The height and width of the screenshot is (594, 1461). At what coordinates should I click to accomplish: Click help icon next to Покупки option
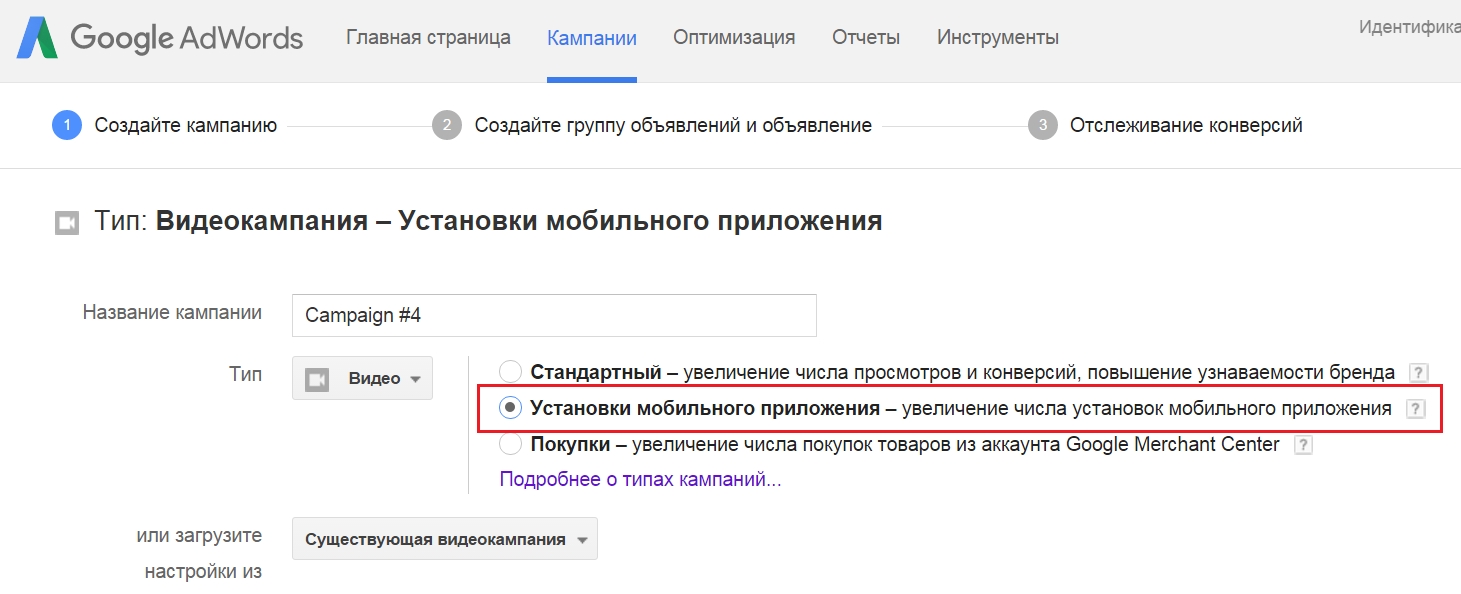1303,445
